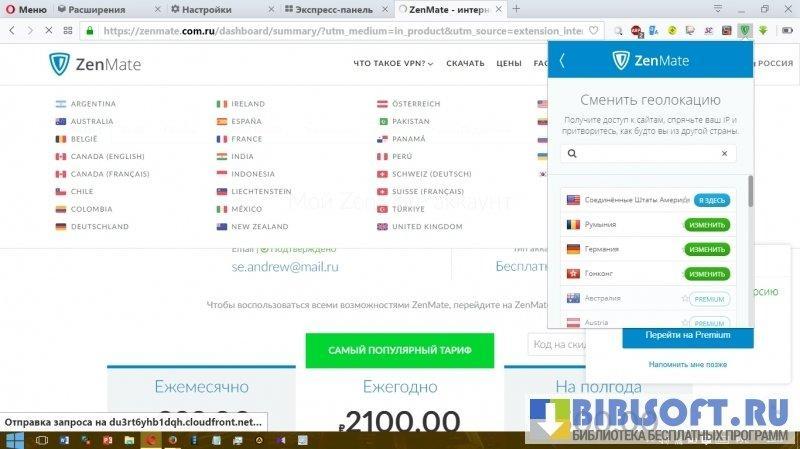Open a new browser tab

(516, 9)
